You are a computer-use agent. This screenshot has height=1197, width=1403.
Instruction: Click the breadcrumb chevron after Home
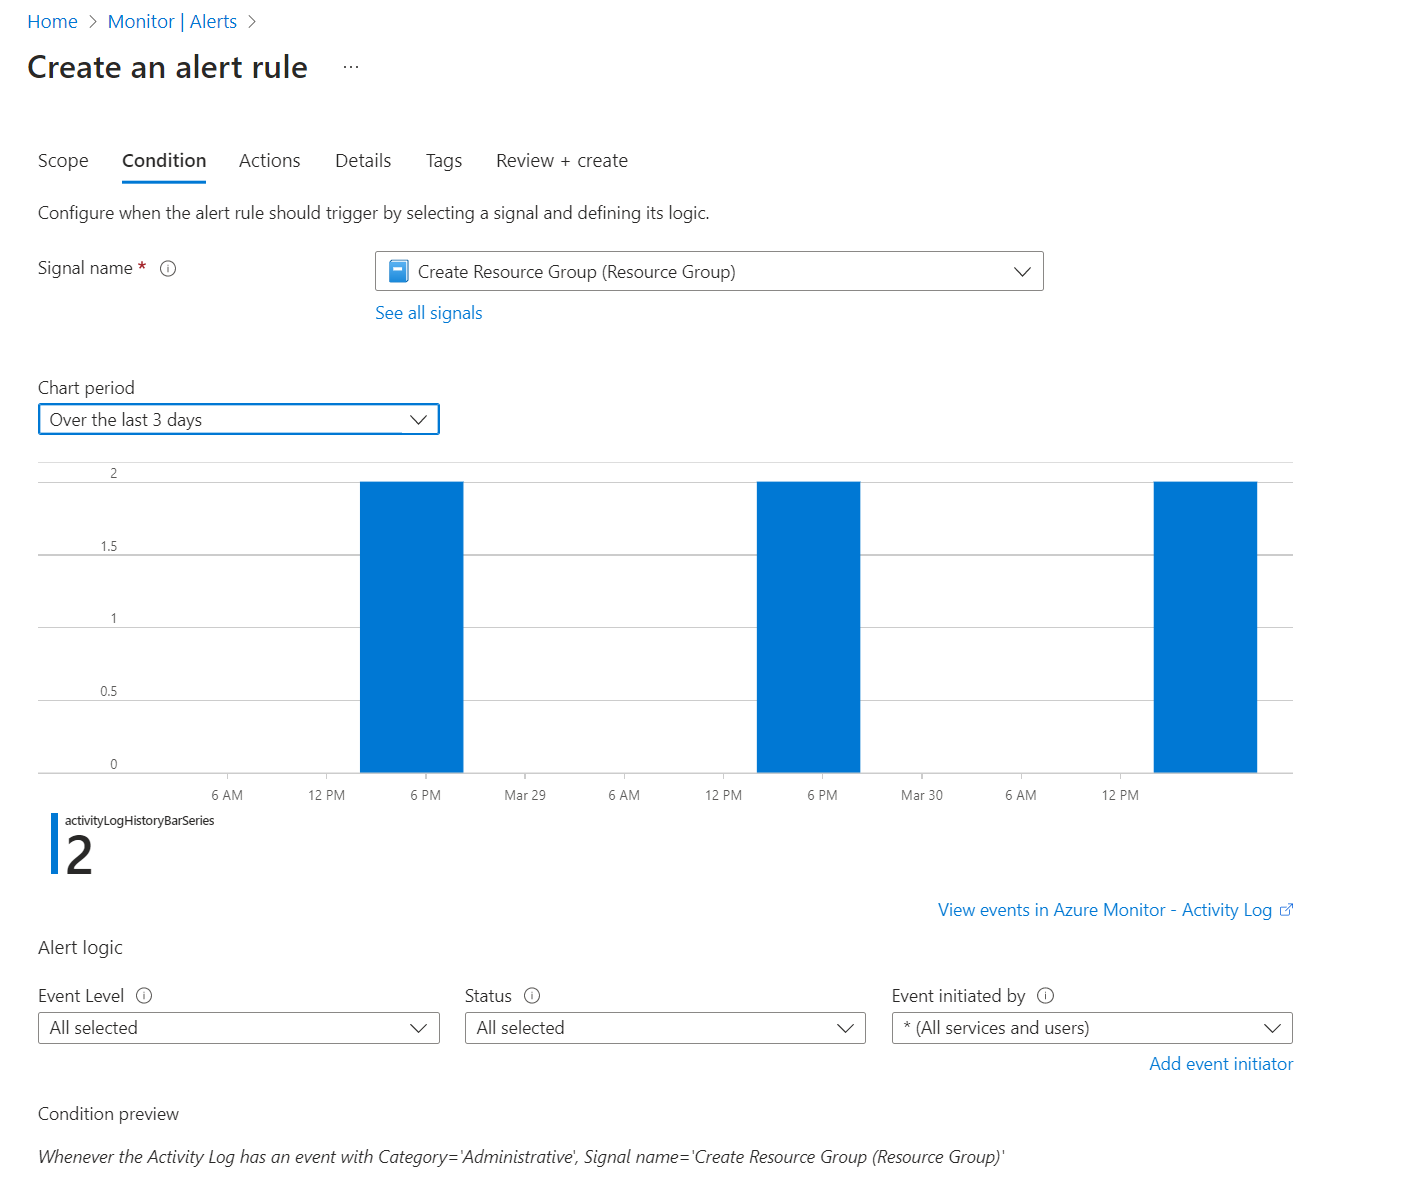pos(93,22)
